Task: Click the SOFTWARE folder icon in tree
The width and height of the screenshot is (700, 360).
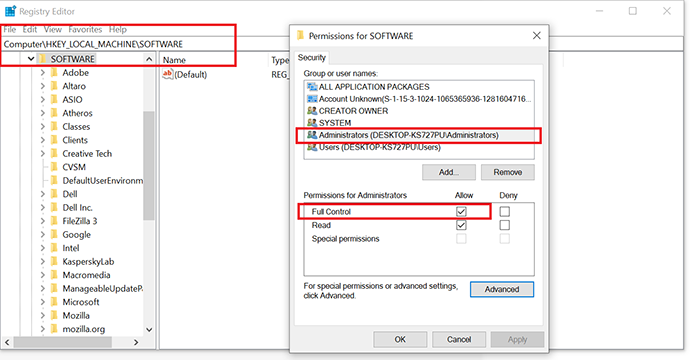Action: click(42, 59)
